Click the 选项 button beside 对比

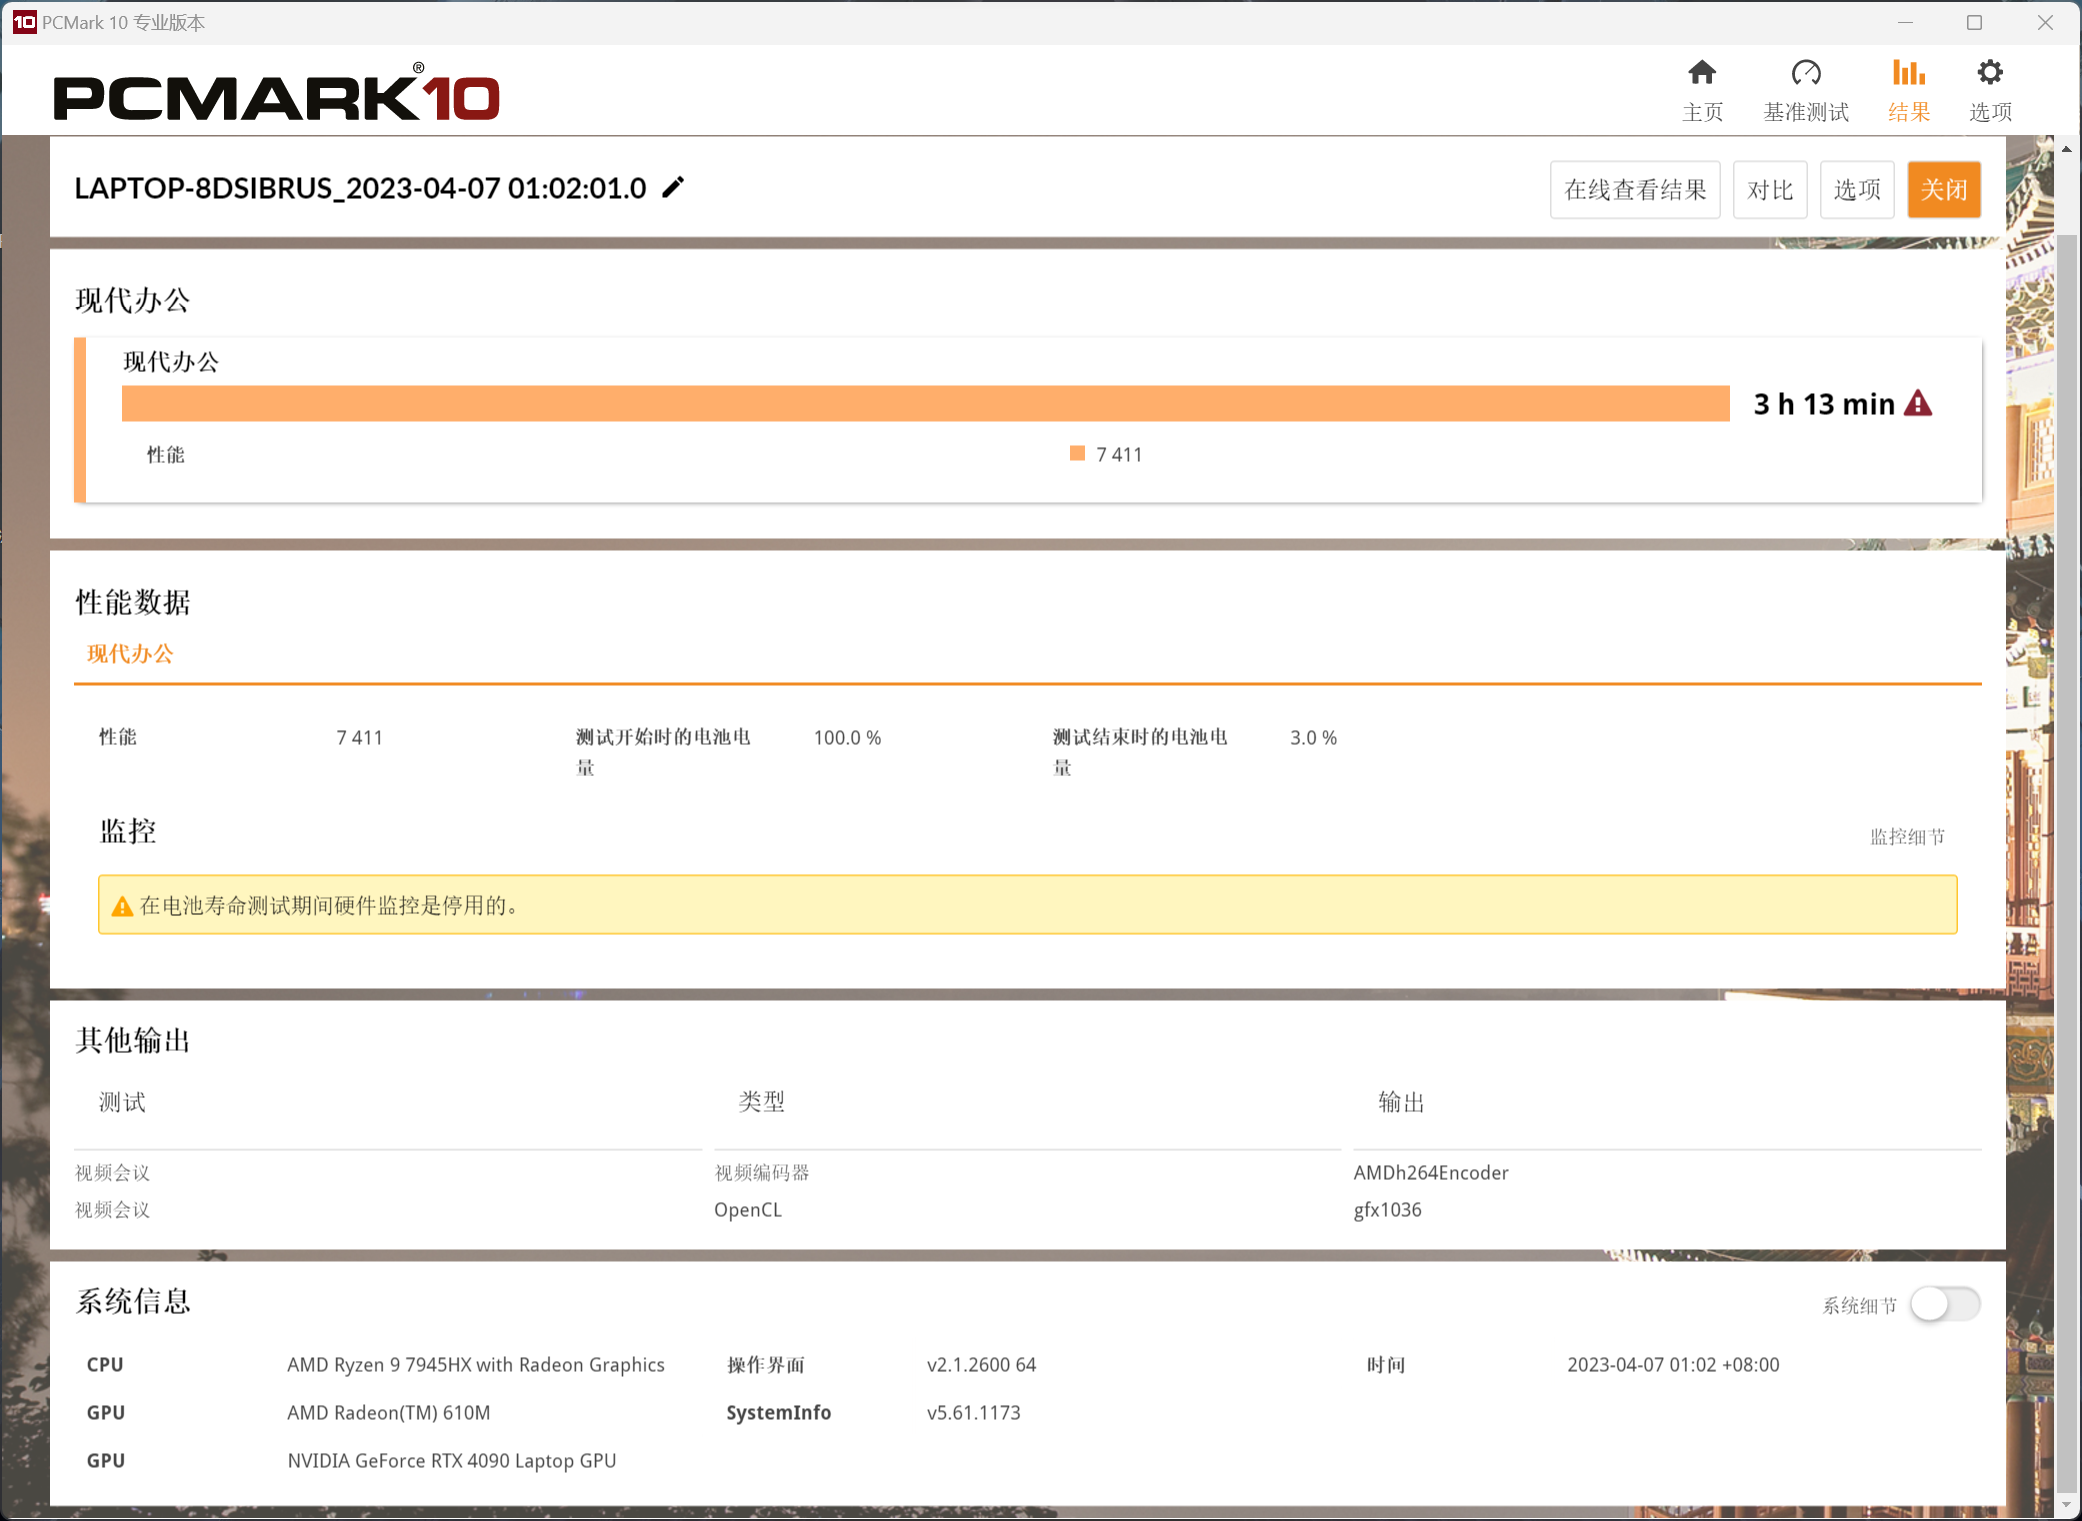pyautogui.click(x=1857, y=189)
